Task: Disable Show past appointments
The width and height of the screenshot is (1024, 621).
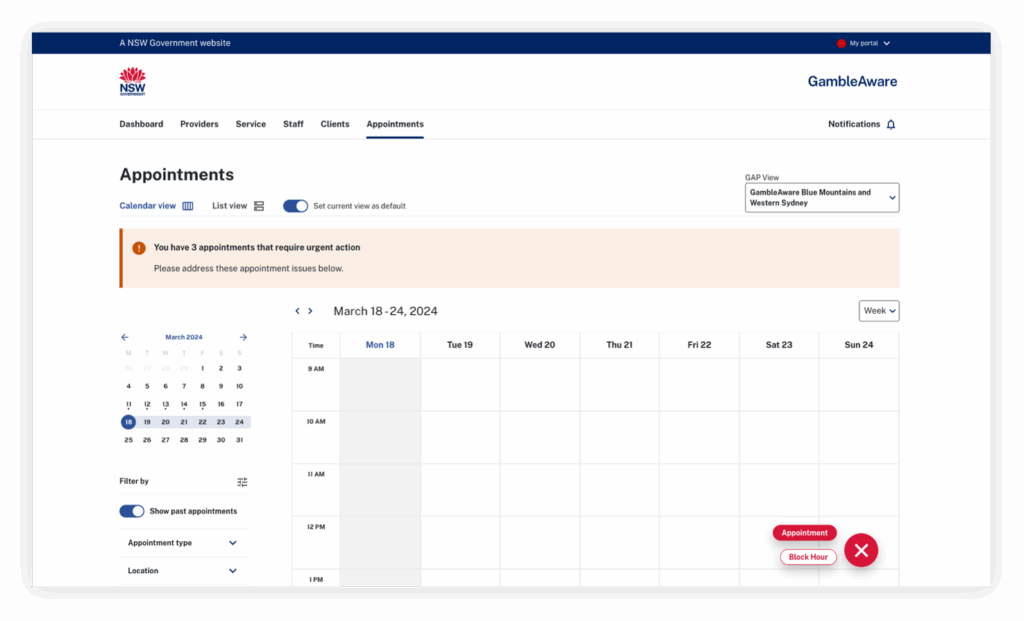Action: (x=132, y=510)
